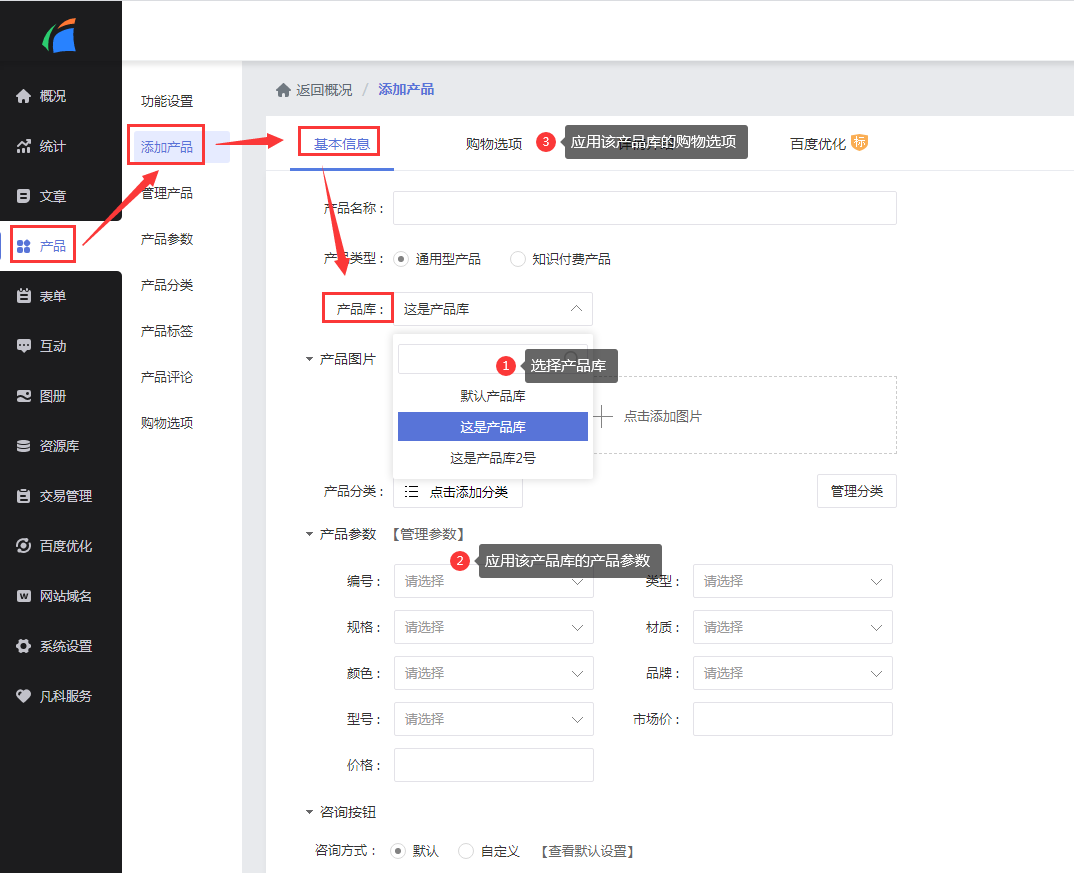Click the shield badge next to 百度优化 tab
This screenshot has height=873, width=1074.
860,142
